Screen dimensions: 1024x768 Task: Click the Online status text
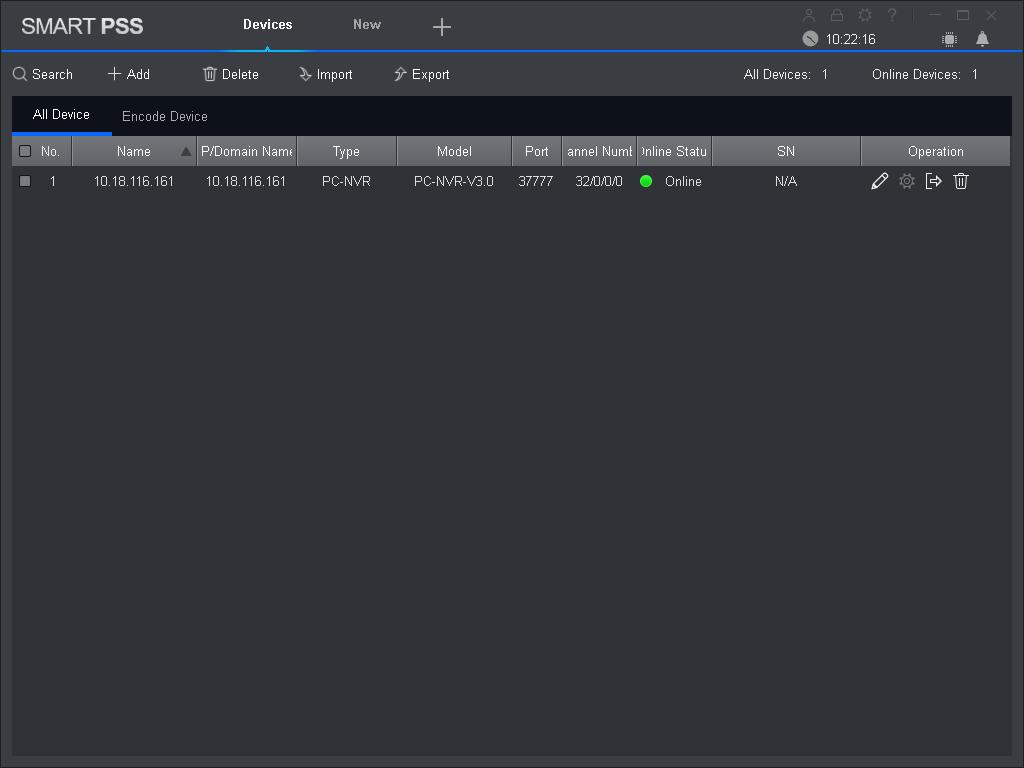point(683,181)
